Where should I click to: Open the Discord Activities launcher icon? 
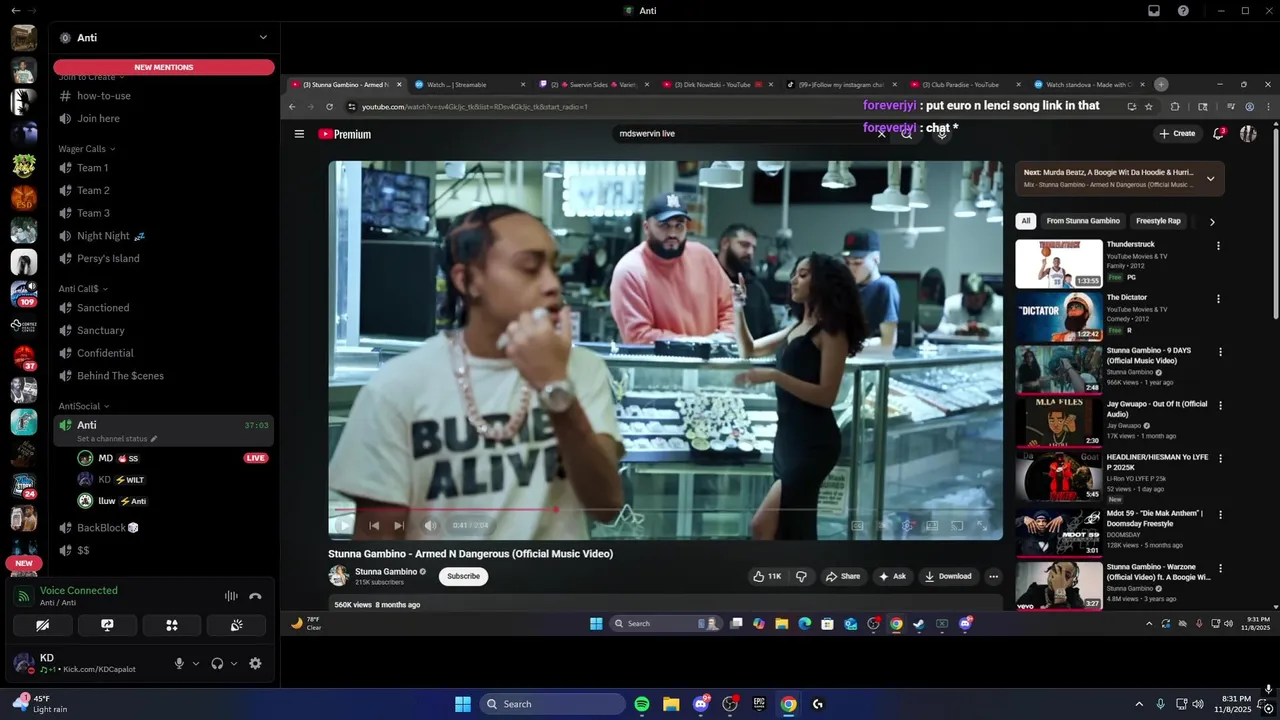(x=172, y=625)
